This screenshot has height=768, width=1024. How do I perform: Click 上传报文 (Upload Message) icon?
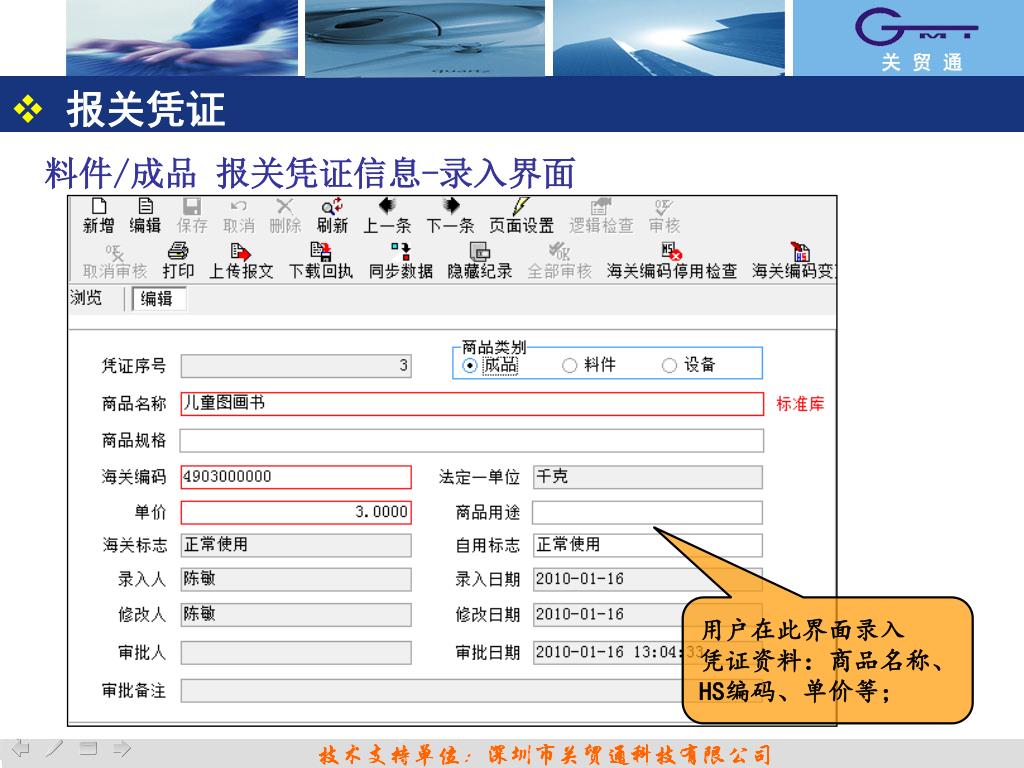[x=241, y=261]
